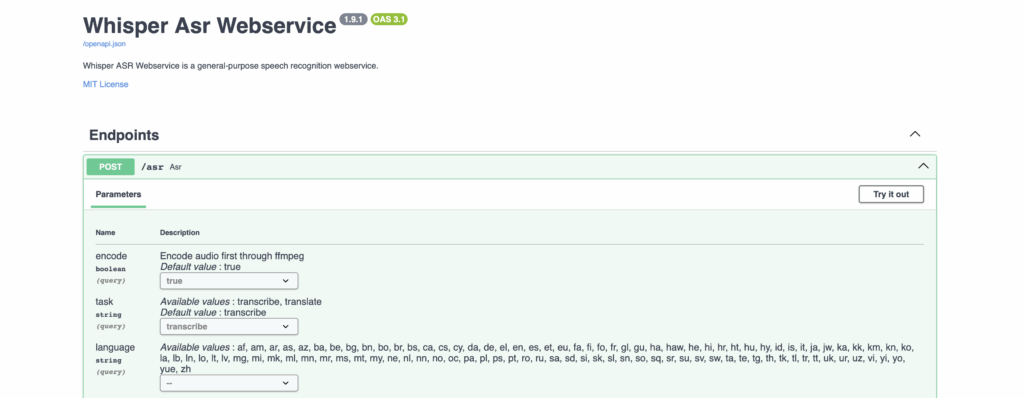Collapse the POST /asr operation chevron
1024x398 pixels.
pyautogui.click(x=923, y=166)
